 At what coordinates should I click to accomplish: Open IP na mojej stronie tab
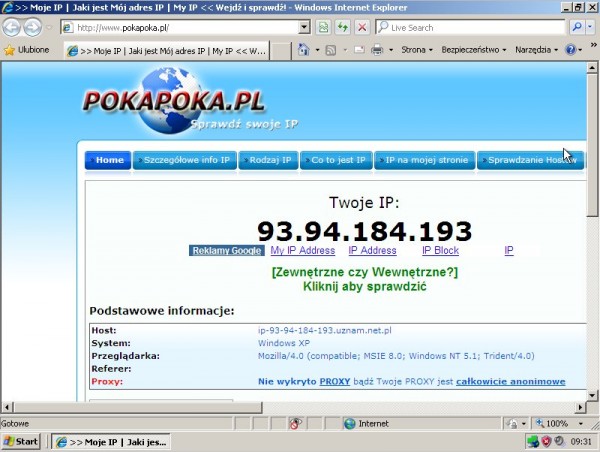coord(425,160)
